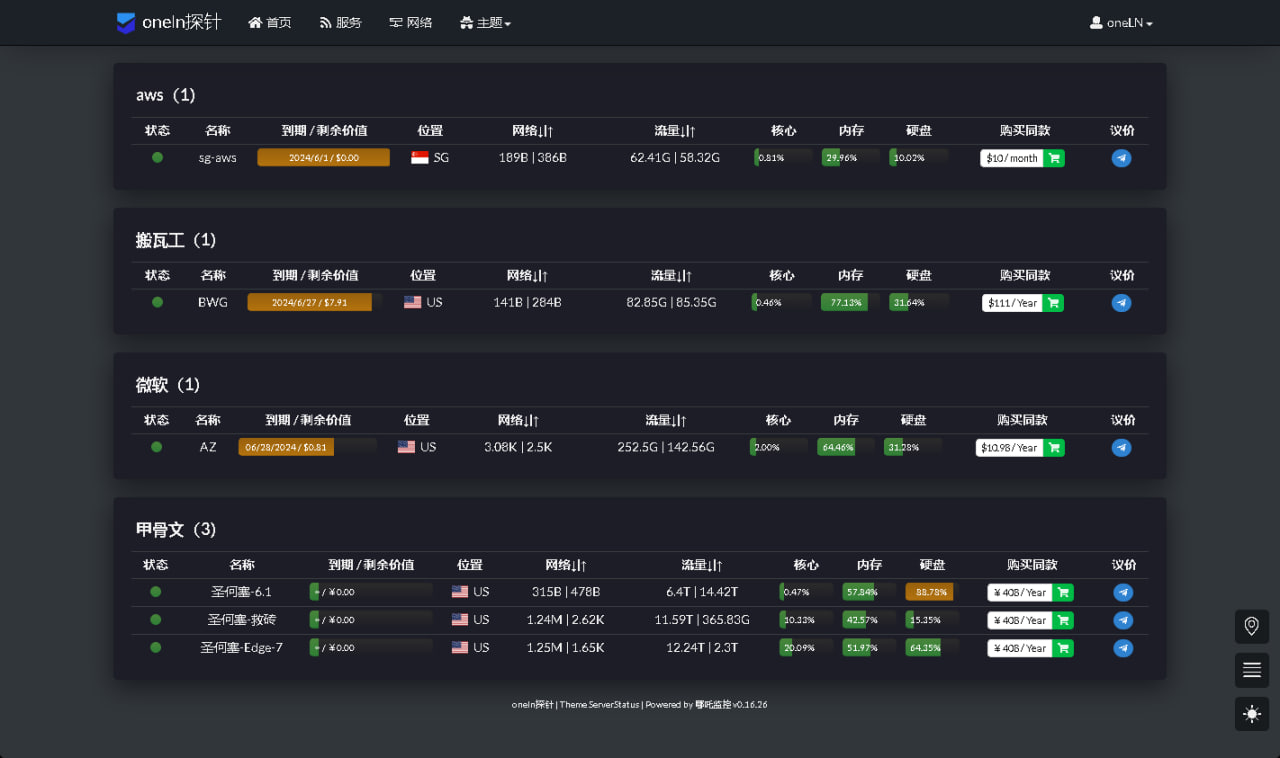The image size is (1280, 758).
Task: Click the Telegram bargain icon for AZ
Action: 1122,448
